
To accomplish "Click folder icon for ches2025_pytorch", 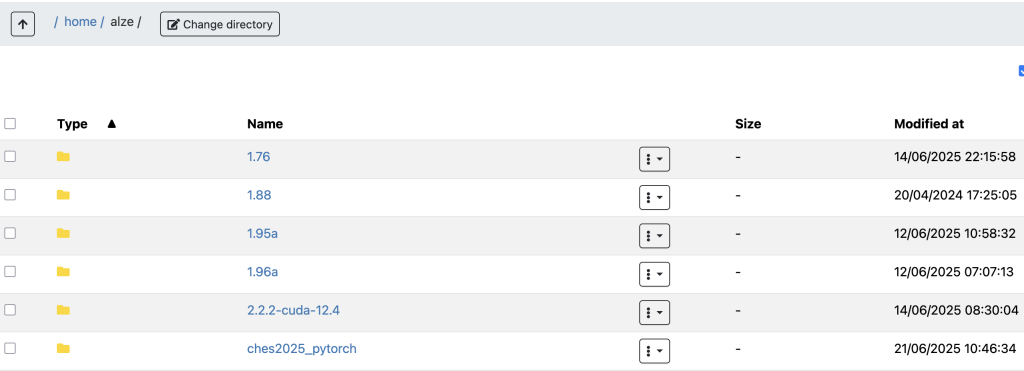I will coord(63,349).
